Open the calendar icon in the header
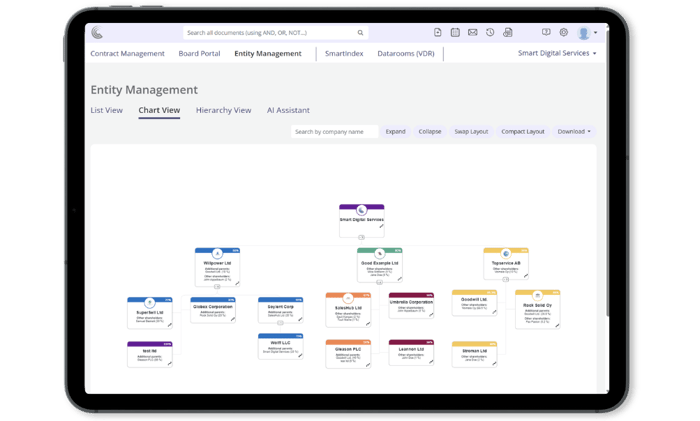This screenshot has width=700, height=421. tap(455, 32)
